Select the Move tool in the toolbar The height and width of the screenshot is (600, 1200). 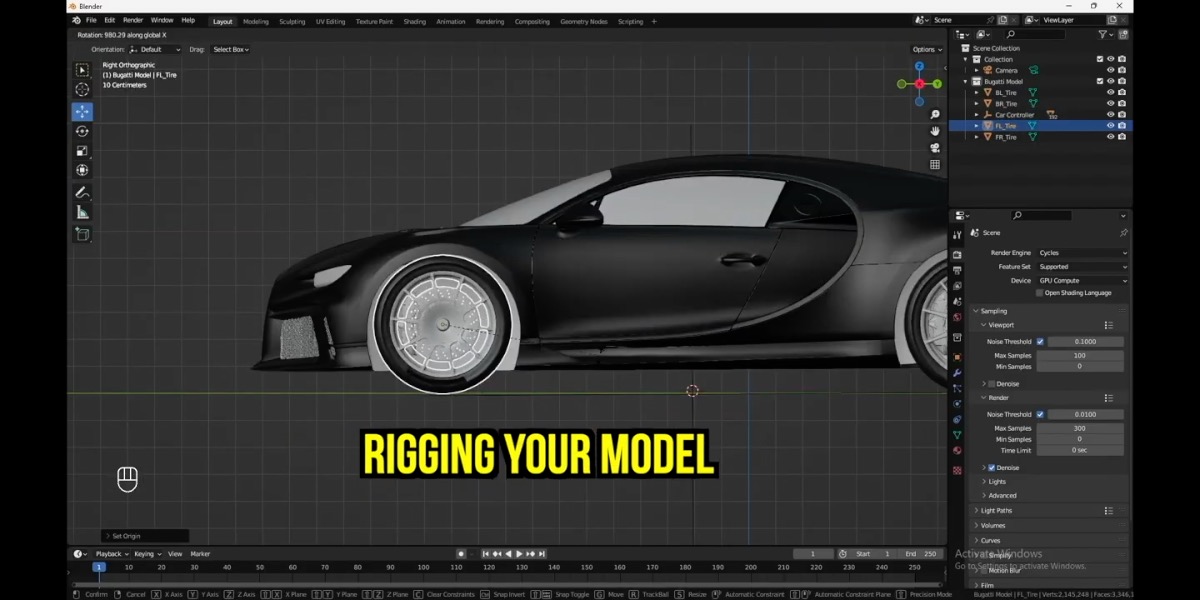tap(82, 112)
